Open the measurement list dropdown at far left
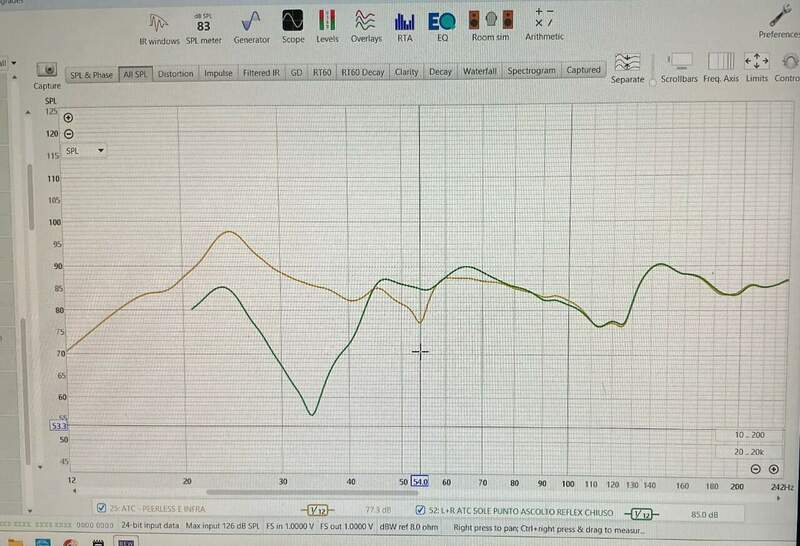 [9, 63]
